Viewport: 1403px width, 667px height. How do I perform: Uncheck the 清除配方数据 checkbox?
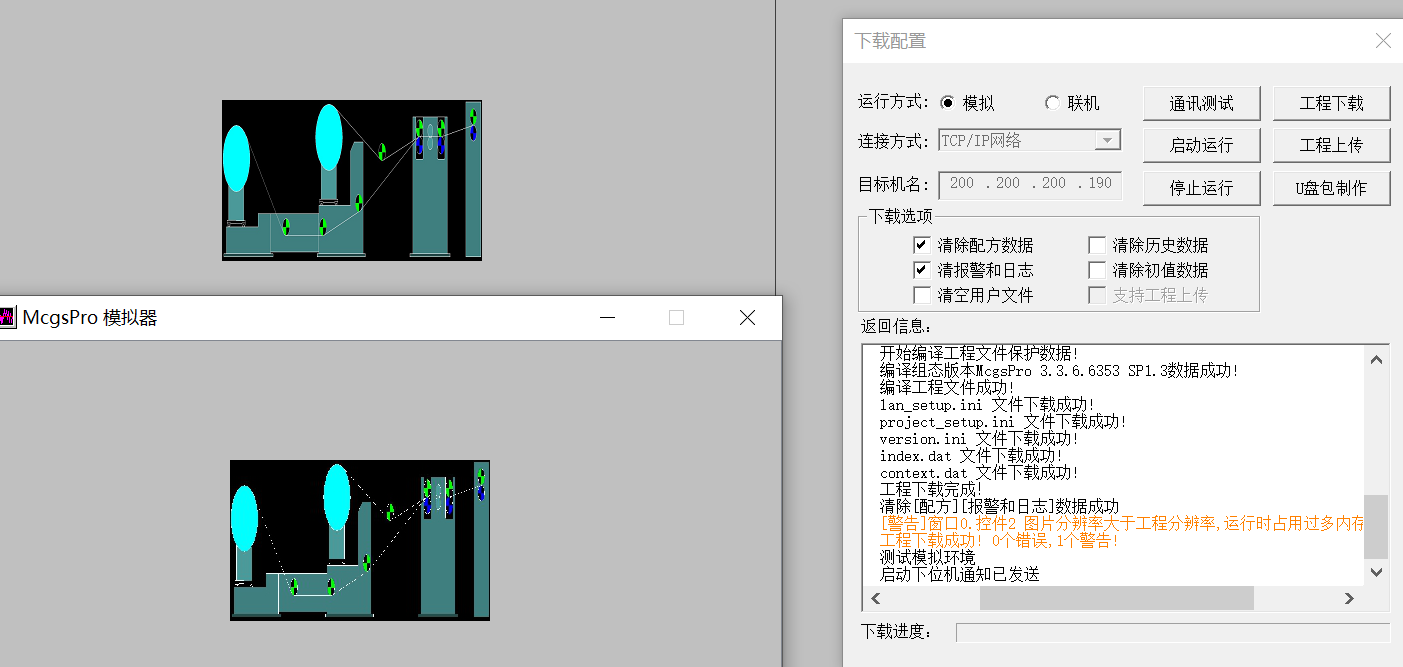(x=921, y=245)
